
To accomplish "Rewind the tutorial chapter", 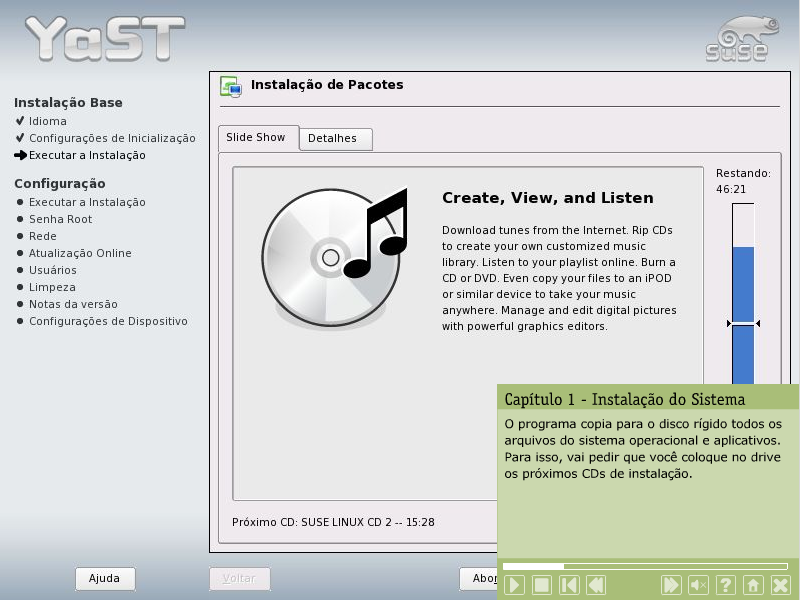I will coord(596,585).
